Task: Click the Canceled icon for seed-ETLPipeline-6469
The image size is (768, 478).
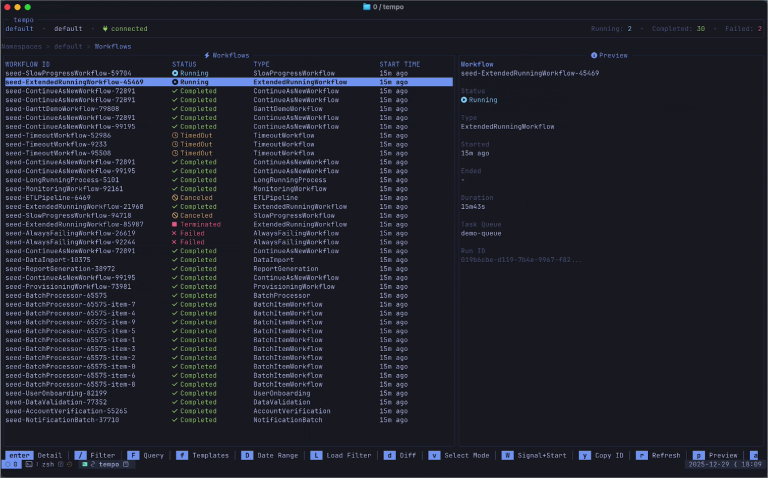Action: click(175, 197)
